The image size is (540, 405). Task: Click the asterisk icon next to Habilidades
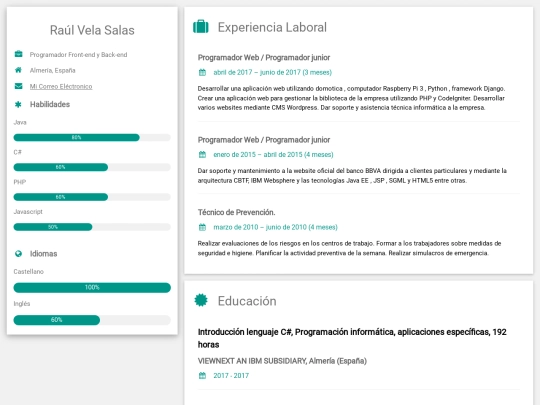pyautogui.click(x=18, y=104)
